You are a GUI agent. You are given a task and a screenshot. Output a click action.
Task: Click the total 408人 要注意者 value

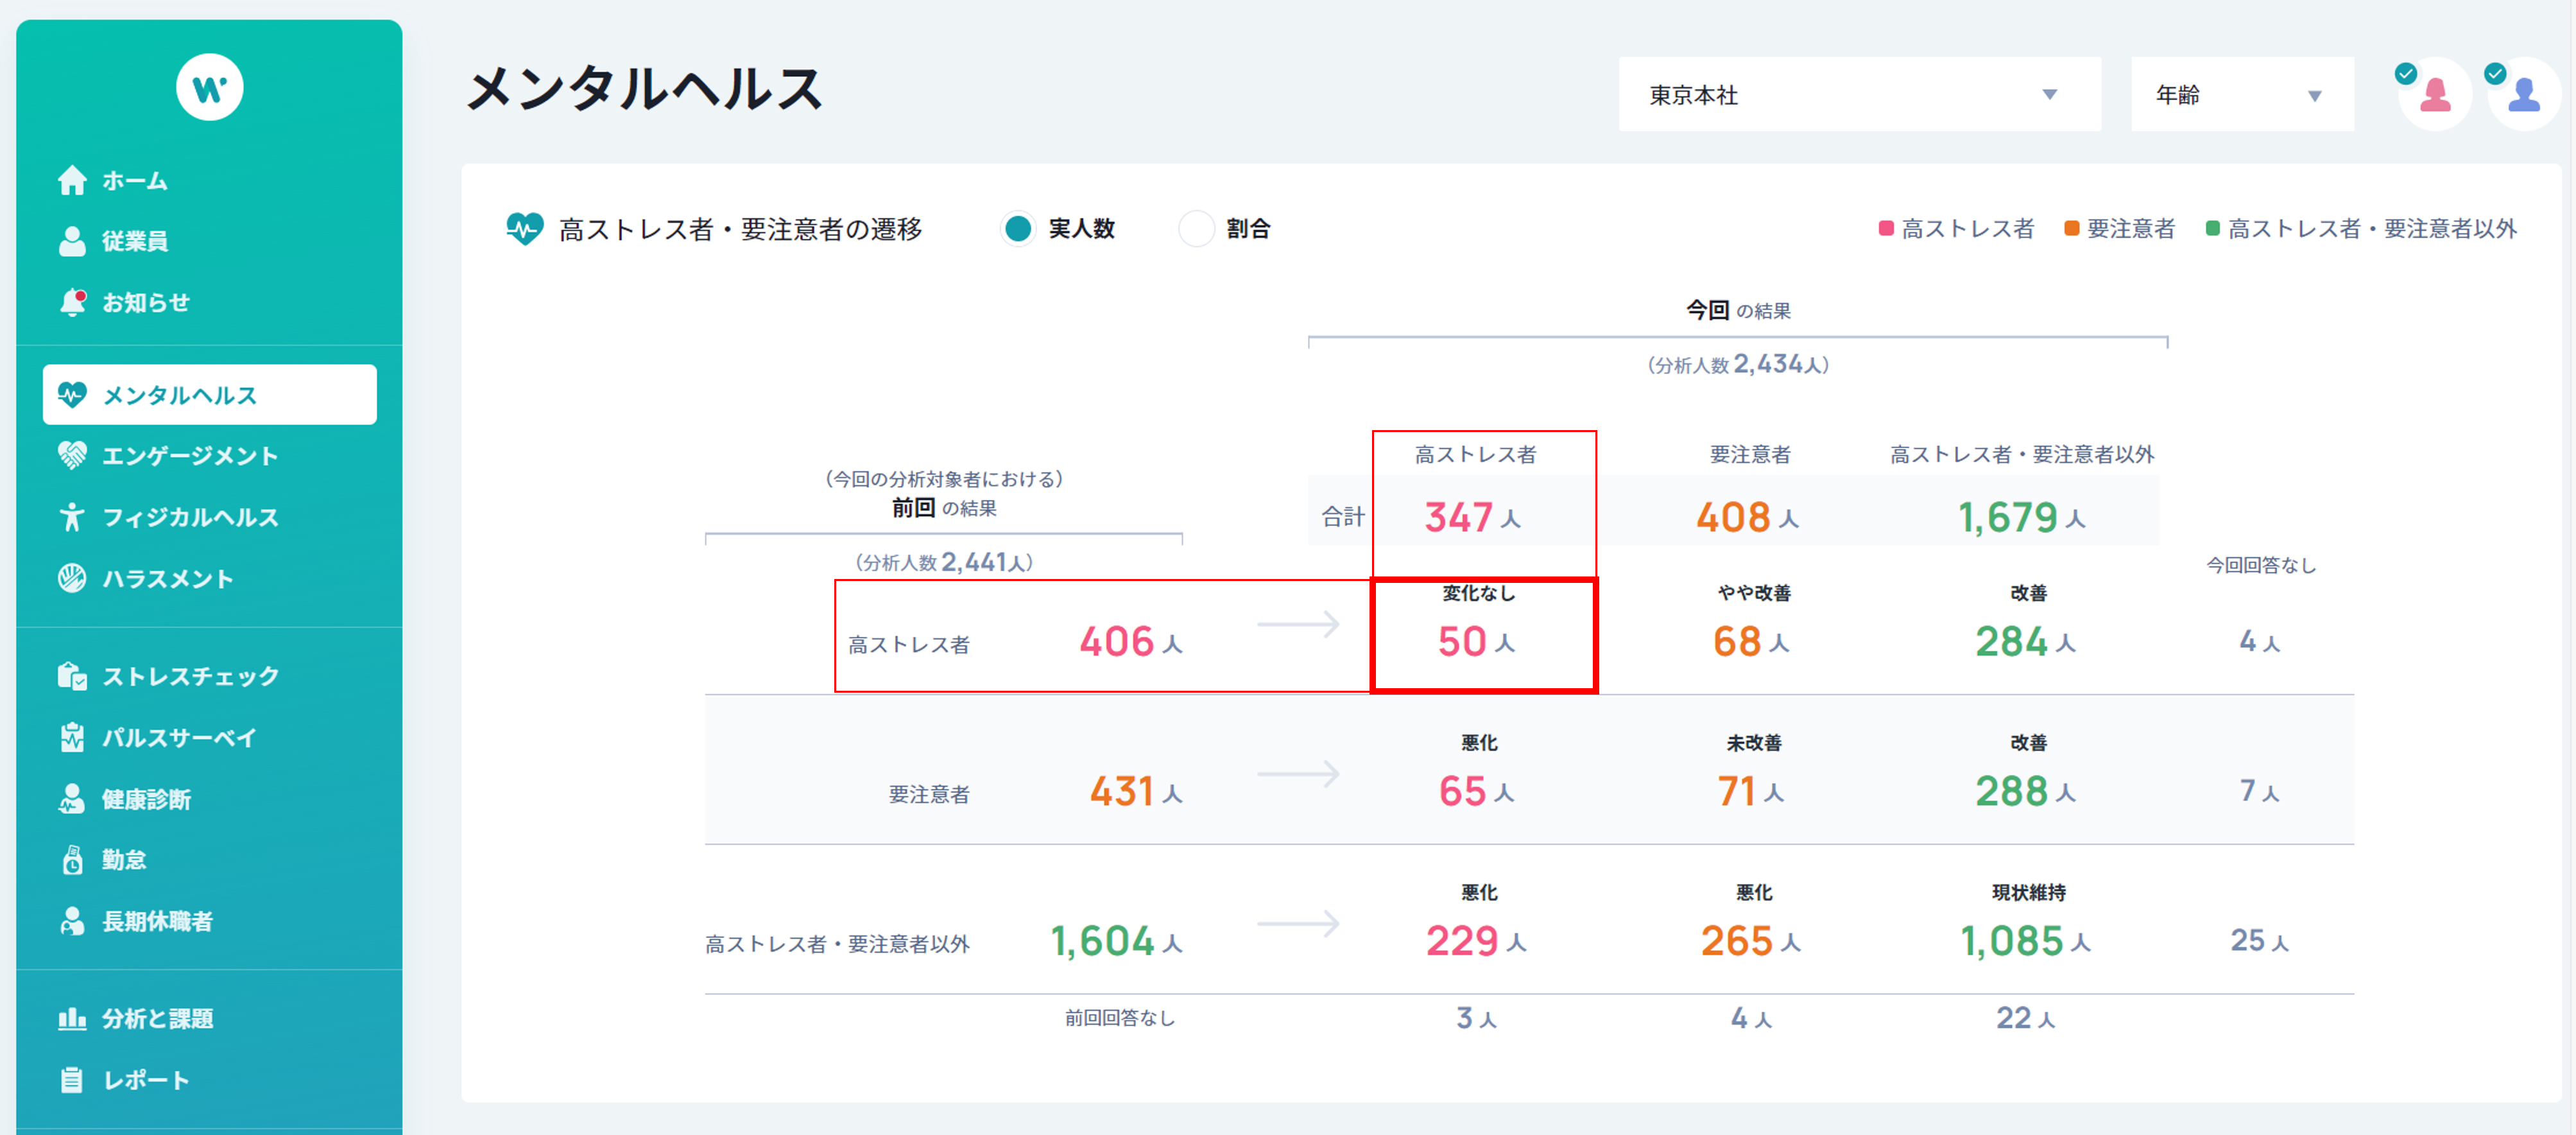1748,517
